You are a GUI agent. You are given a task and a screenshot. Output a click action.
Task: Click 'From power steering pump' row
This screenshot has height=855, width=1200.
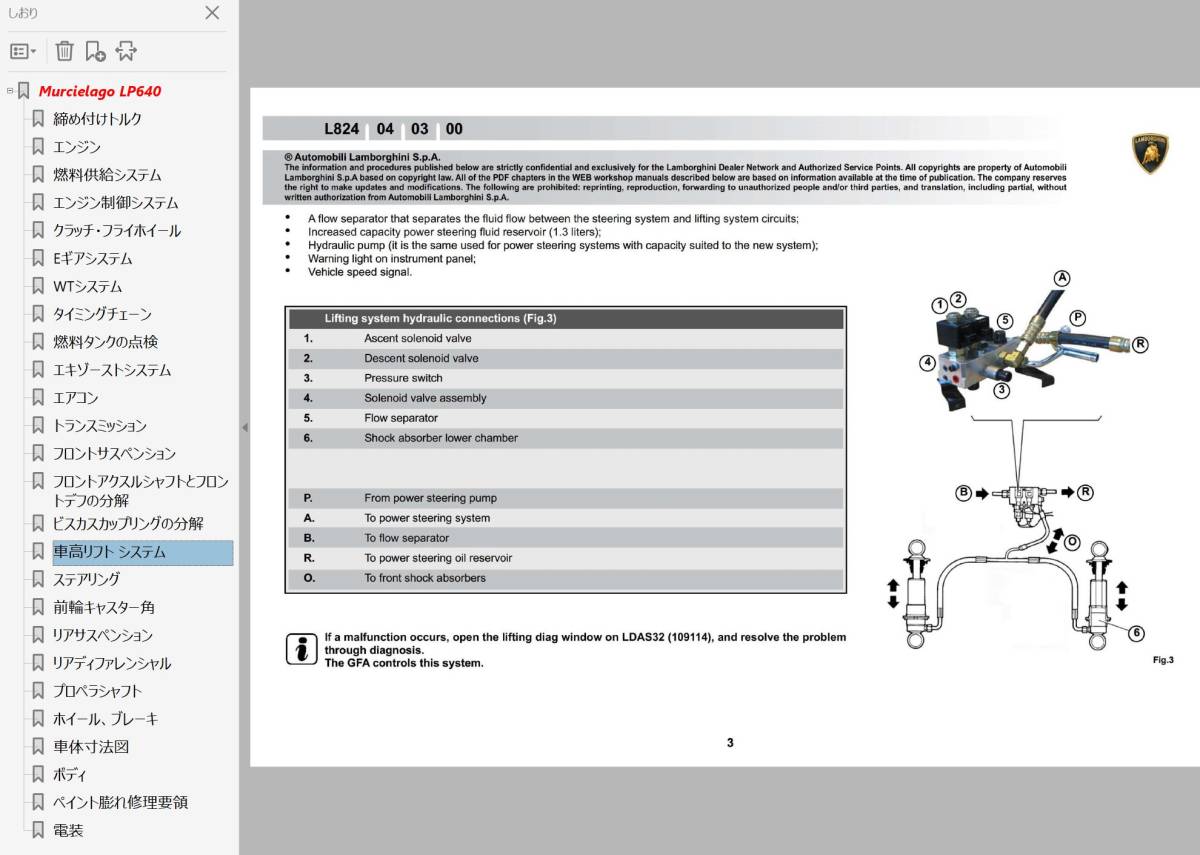pyautogui.click(x=566, y=499)
